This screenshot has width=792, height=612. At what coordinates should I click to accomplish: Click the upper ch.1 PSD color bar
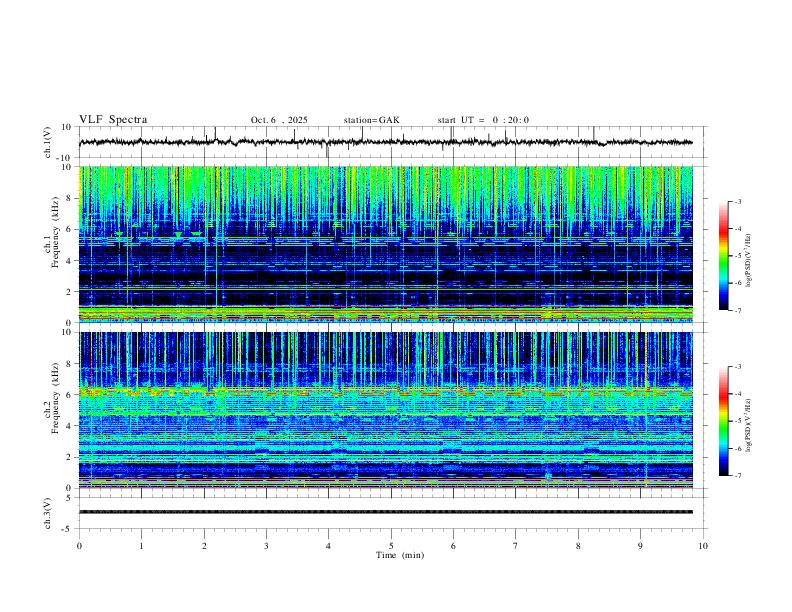(724, 256)
